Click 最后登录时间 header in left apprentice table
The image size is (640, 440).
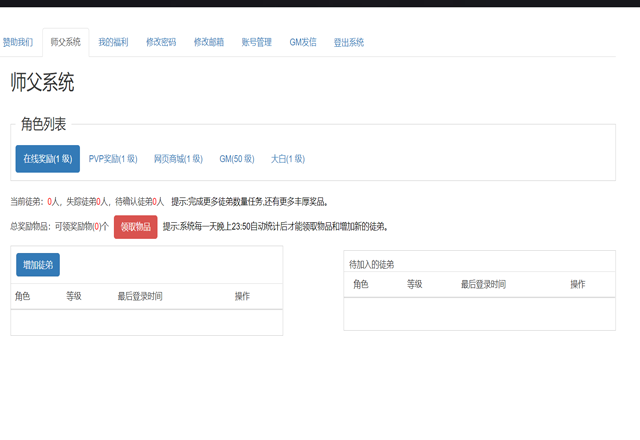click(x=140, y=296)
